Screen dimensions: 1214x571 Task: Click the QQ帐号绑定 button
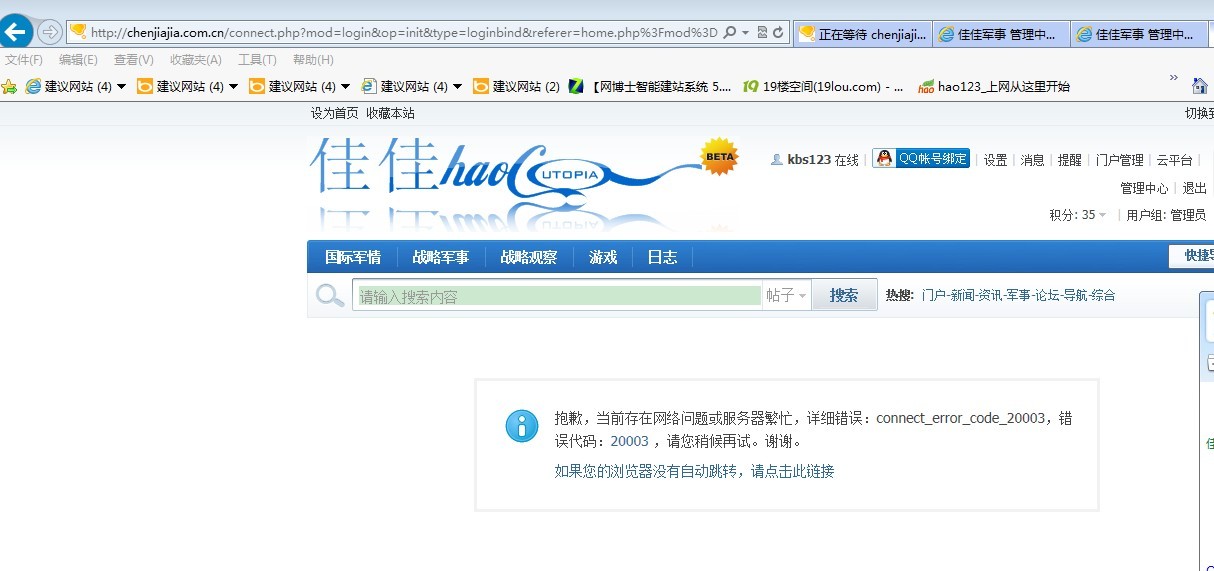(x=921, y=158)
